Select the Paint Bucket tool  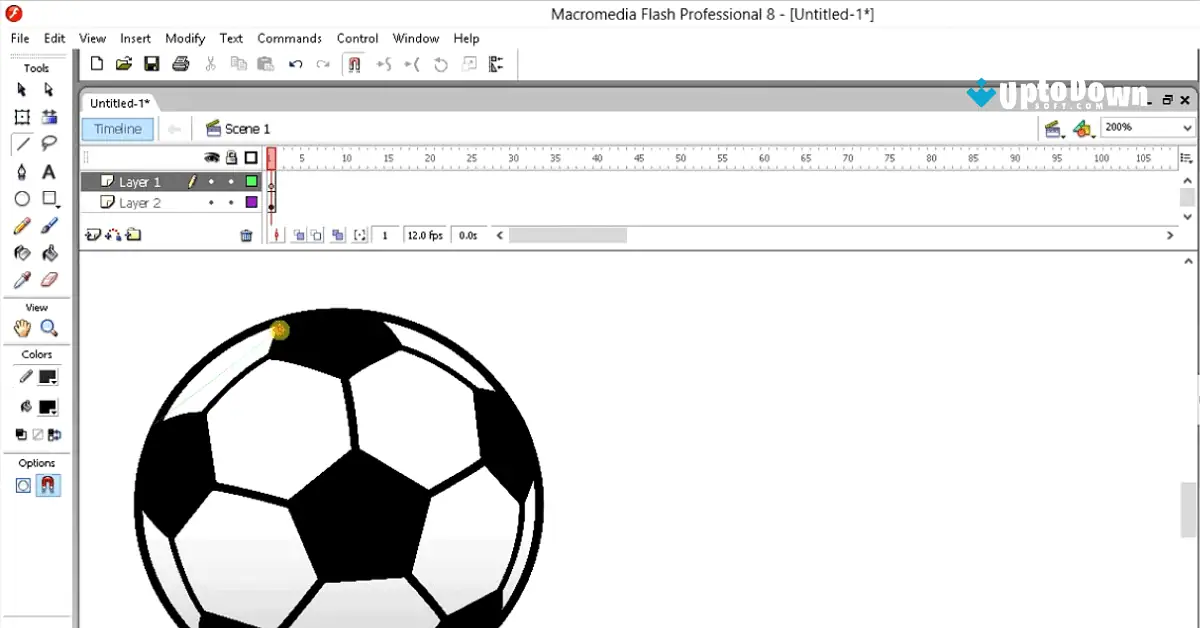pos(48,253)
